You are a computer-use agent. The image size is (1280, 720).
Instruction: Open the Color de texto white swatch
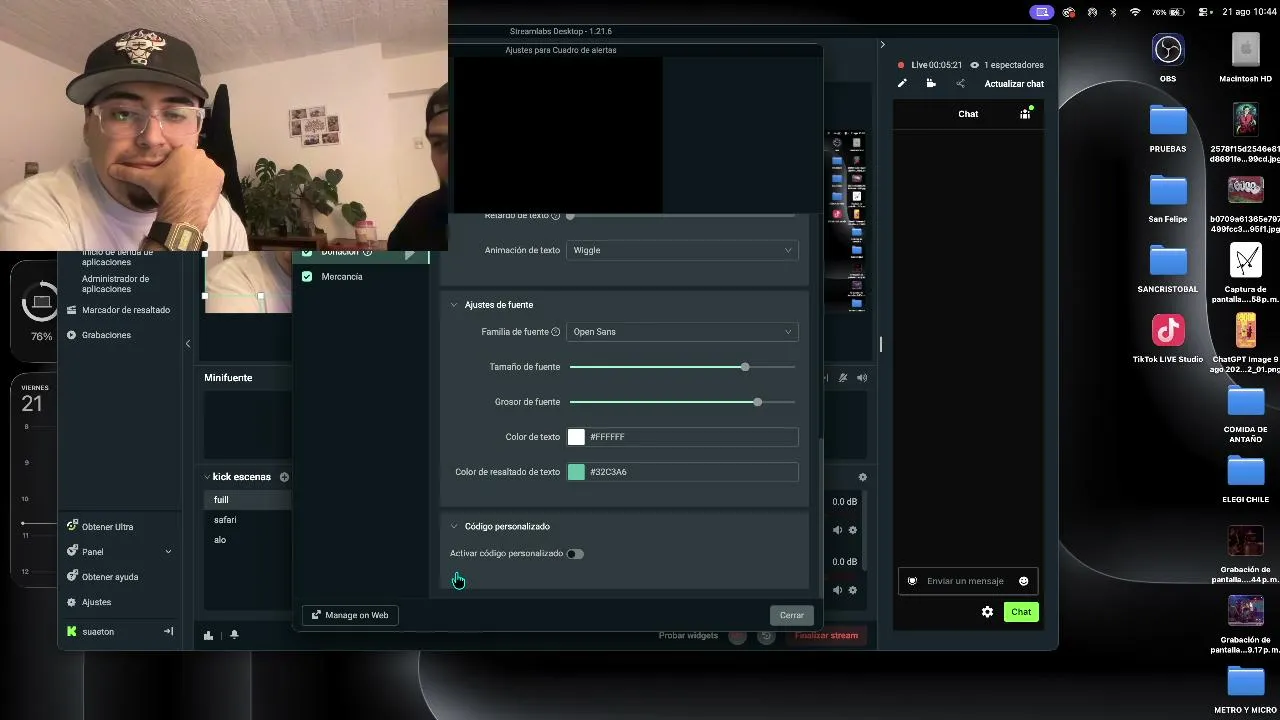[576, 437]
